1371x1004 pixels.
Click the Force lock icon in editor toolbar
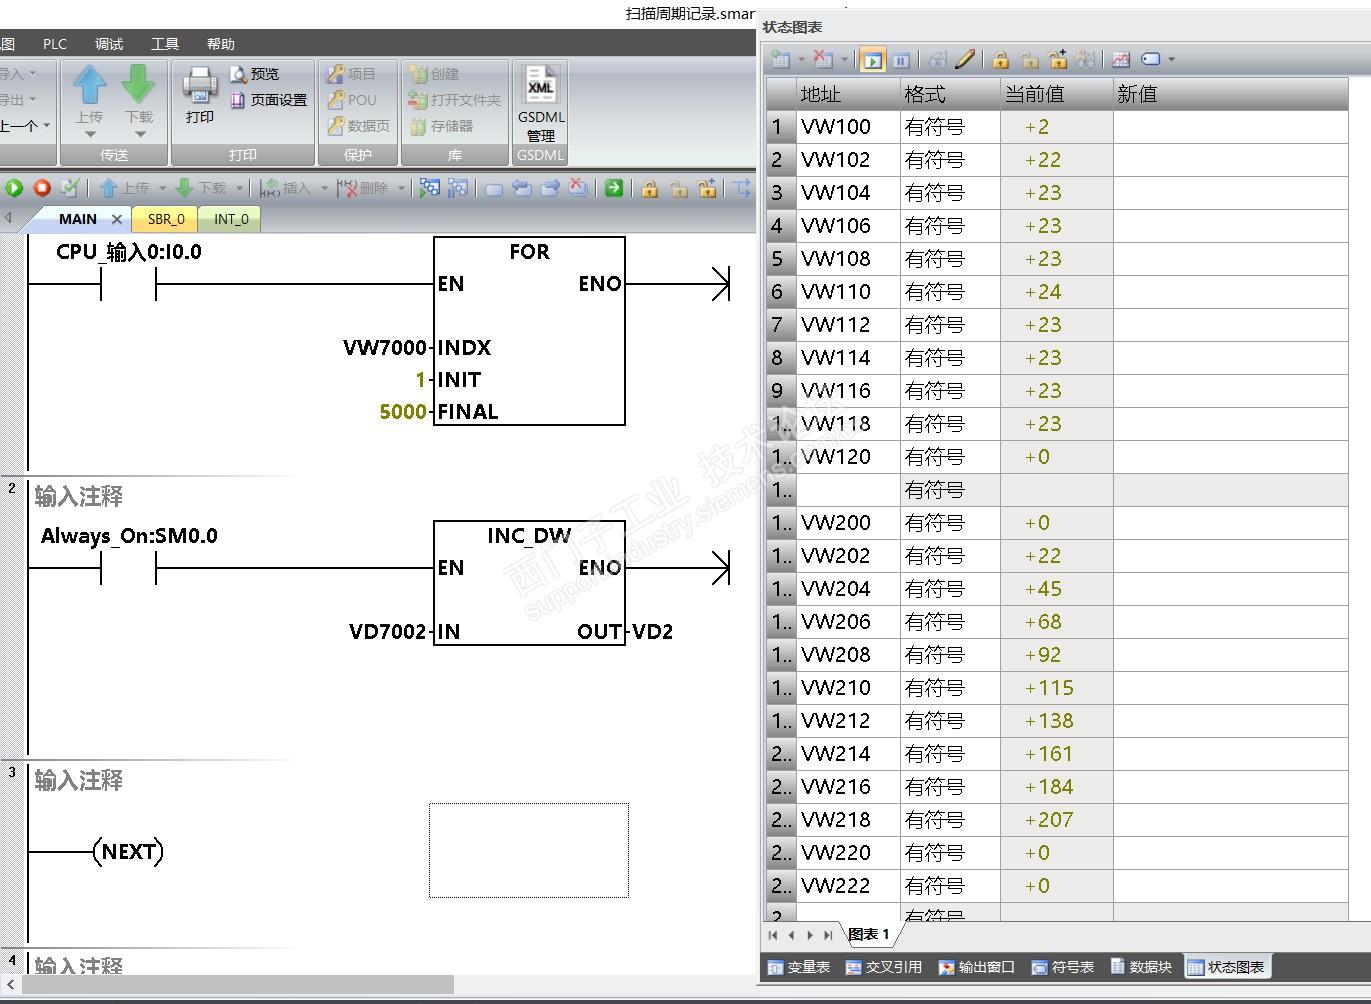pos(650,188)
